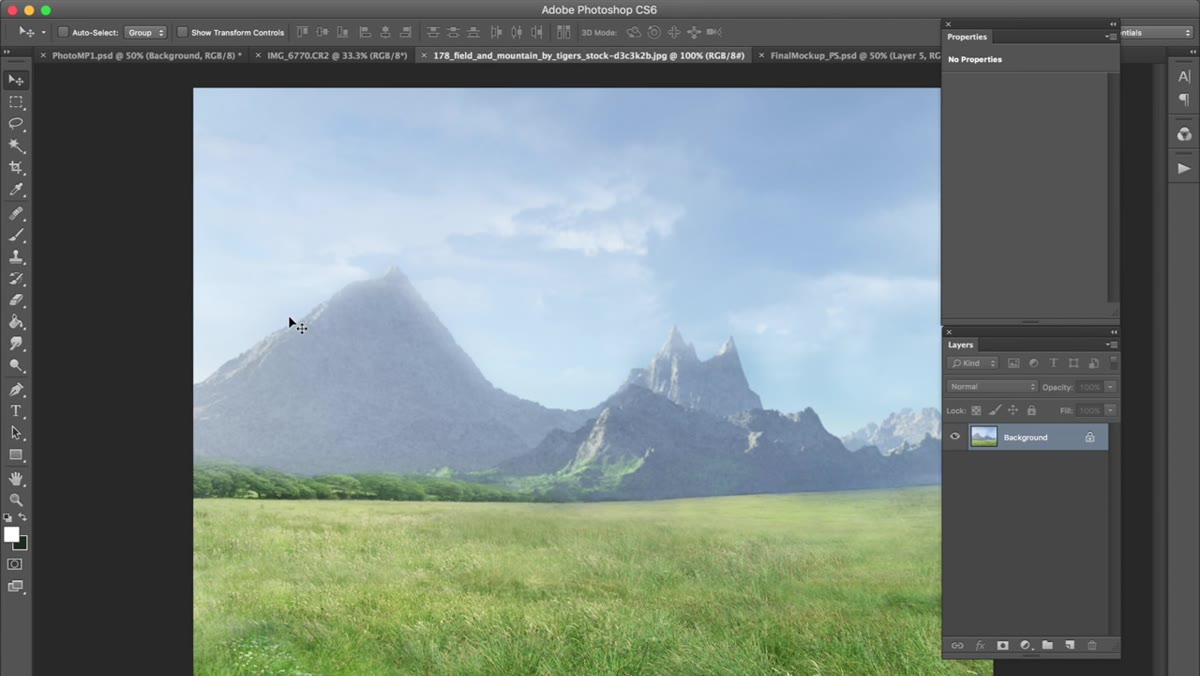Create a new layer

[1069, 646]
